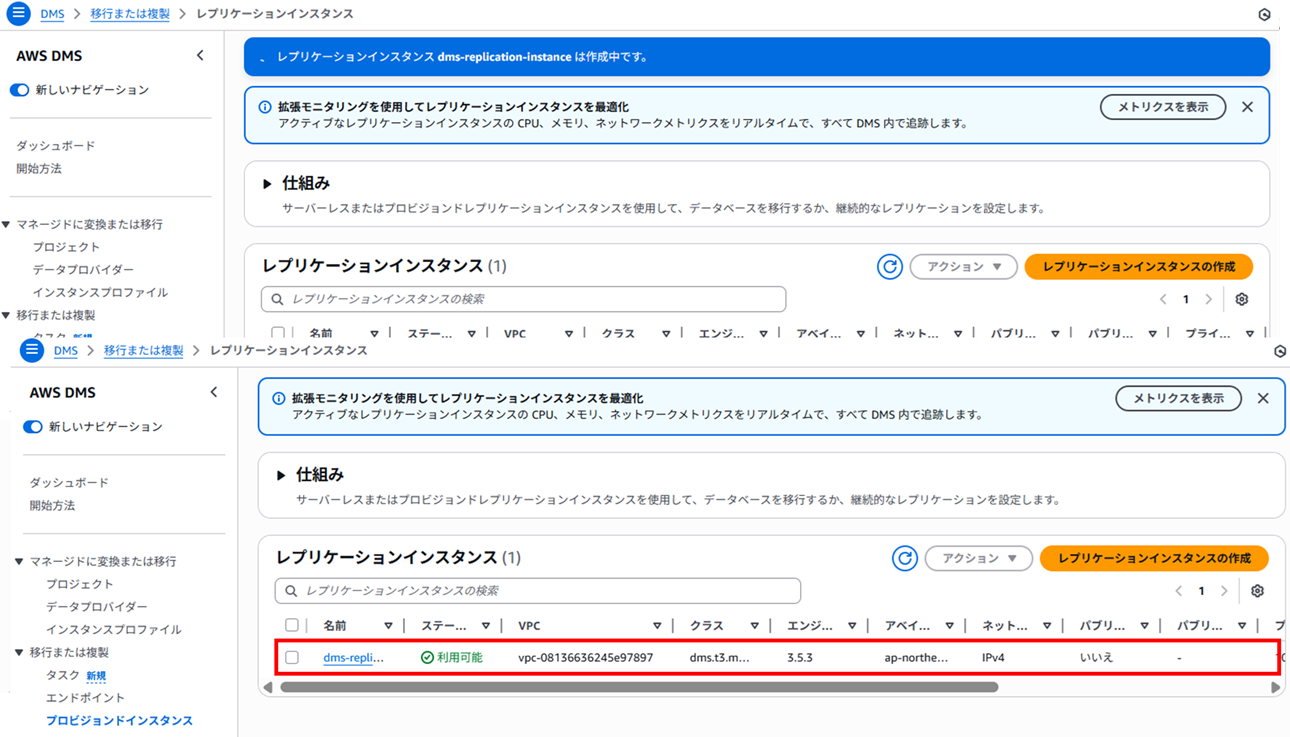Sort by the VPC column in the lower table
Image resolution: width=1290 pixels, height=737 pixels.
pyautogui.click(x=657, y=626)
